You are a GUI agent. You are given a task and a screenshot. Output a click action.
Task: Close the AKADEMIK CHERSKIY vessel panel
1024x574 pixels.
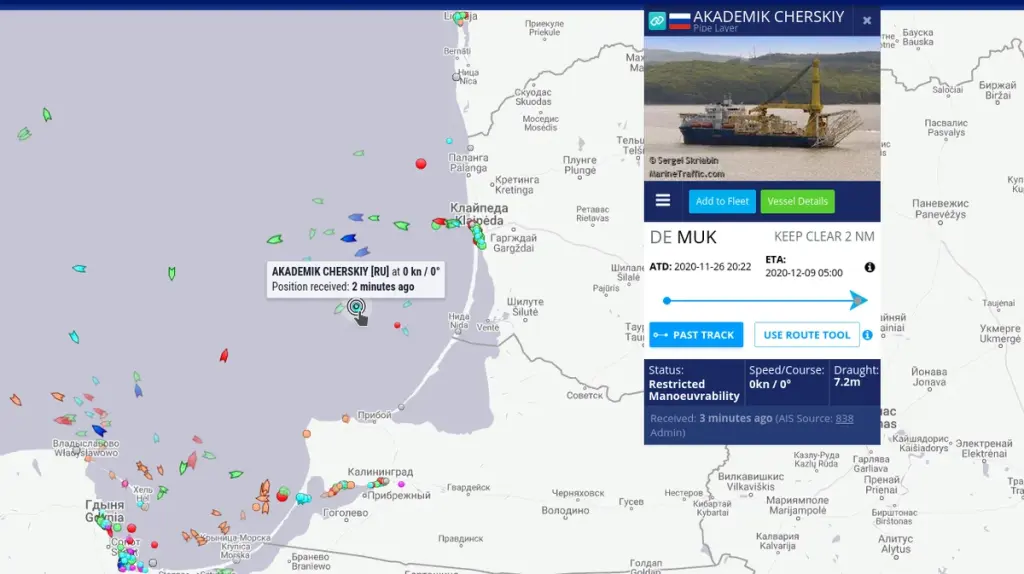tap(866, 20)
